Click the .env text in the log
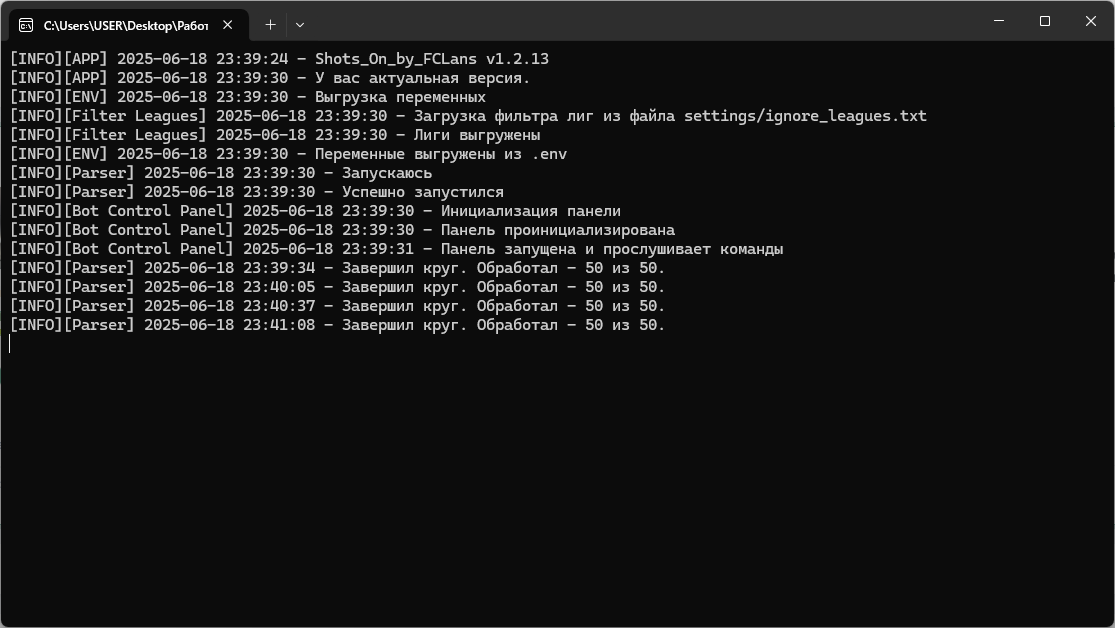 [x=549, y=154]
